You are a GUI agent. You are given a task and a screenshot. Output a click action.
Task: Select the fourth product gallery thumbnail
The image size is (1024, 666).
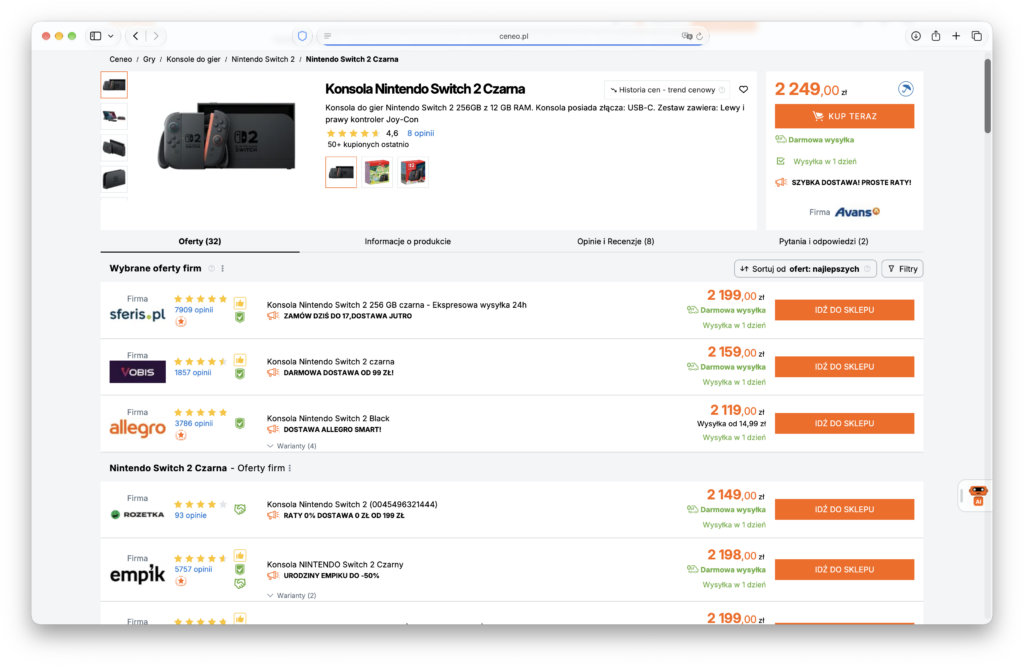(x=114, y=178)
